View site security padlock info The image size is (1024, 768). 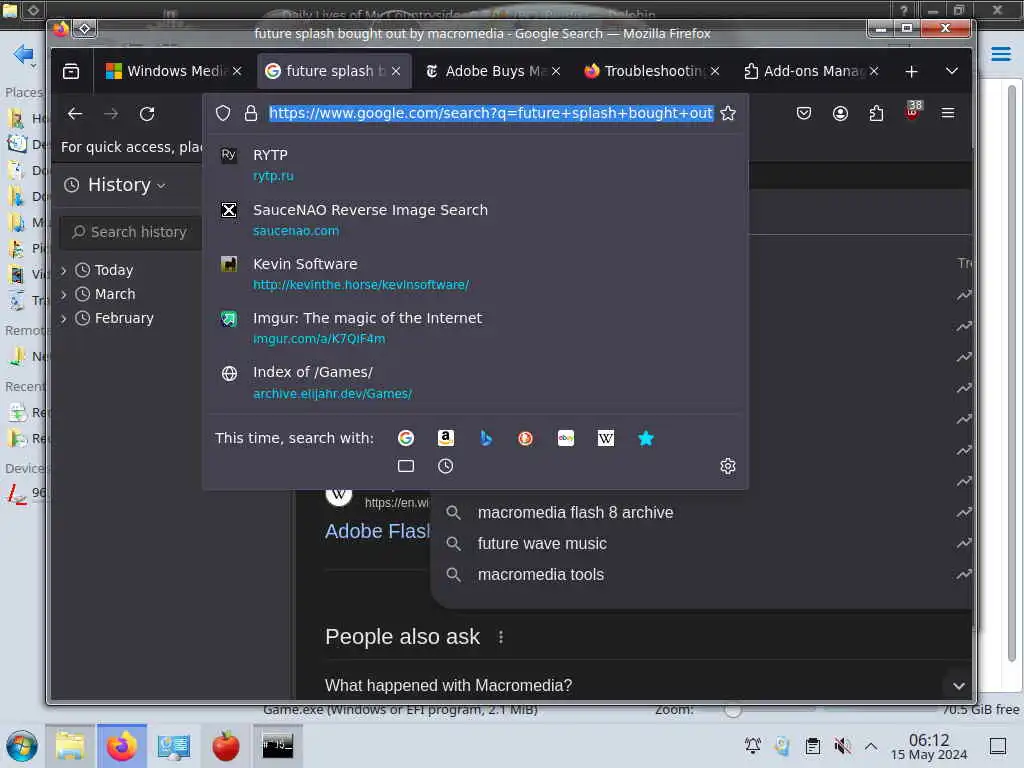point(251,114)
